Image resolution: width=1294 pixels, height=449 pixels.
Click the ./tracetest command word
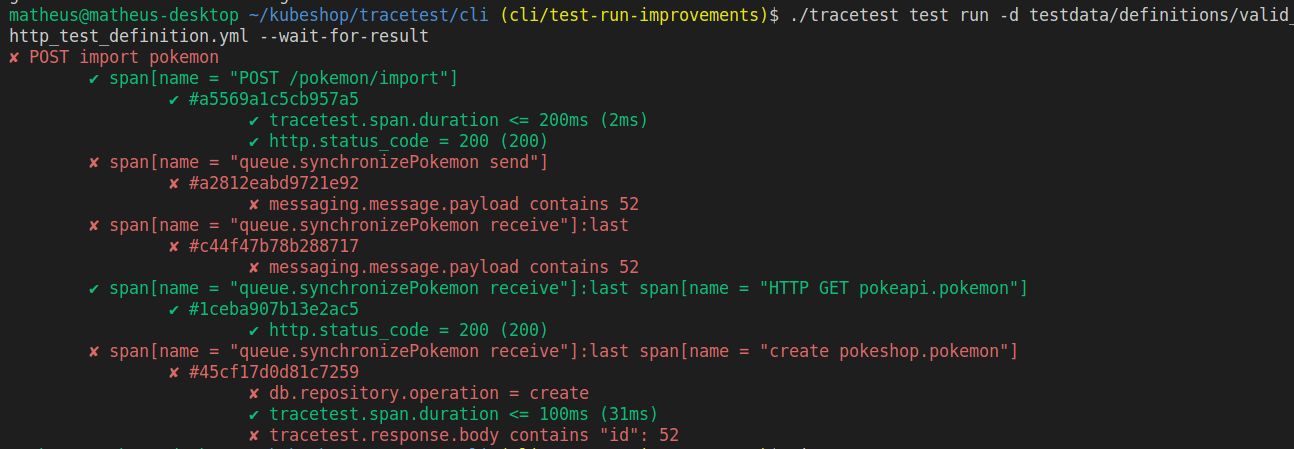tap(844, 15)
